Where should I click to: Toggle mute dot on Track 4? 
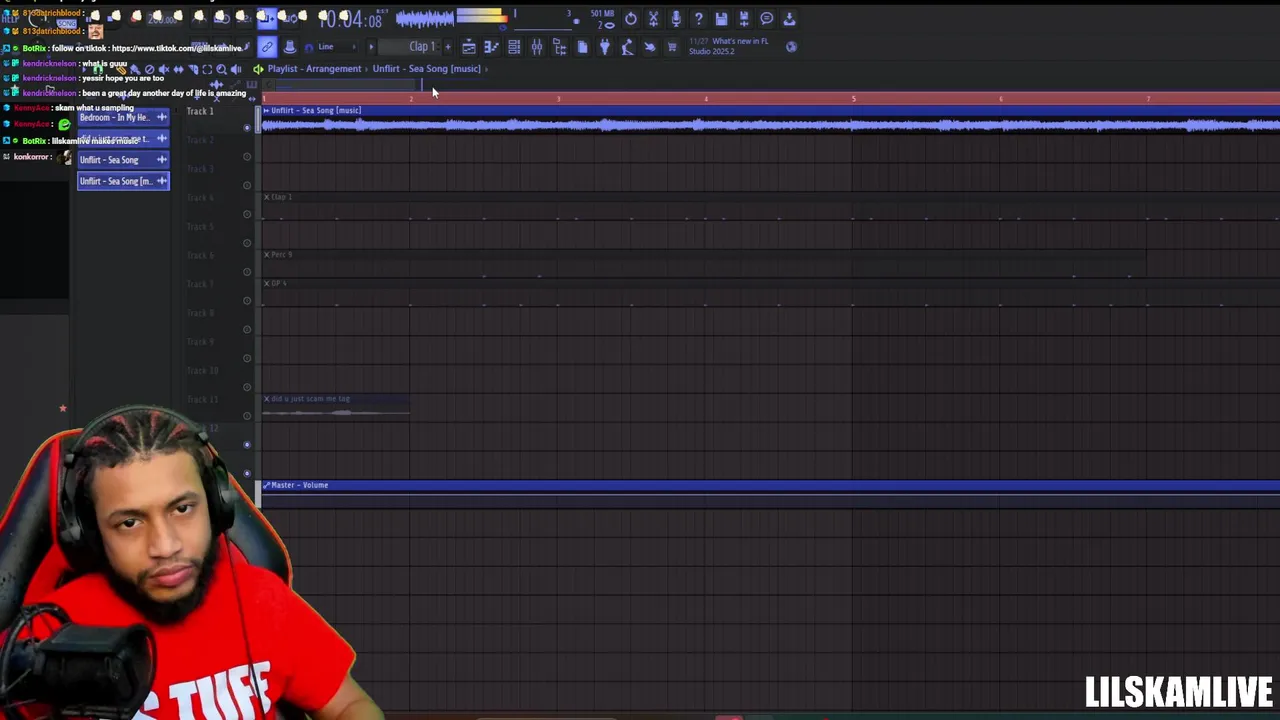click(x=247, y=214)
